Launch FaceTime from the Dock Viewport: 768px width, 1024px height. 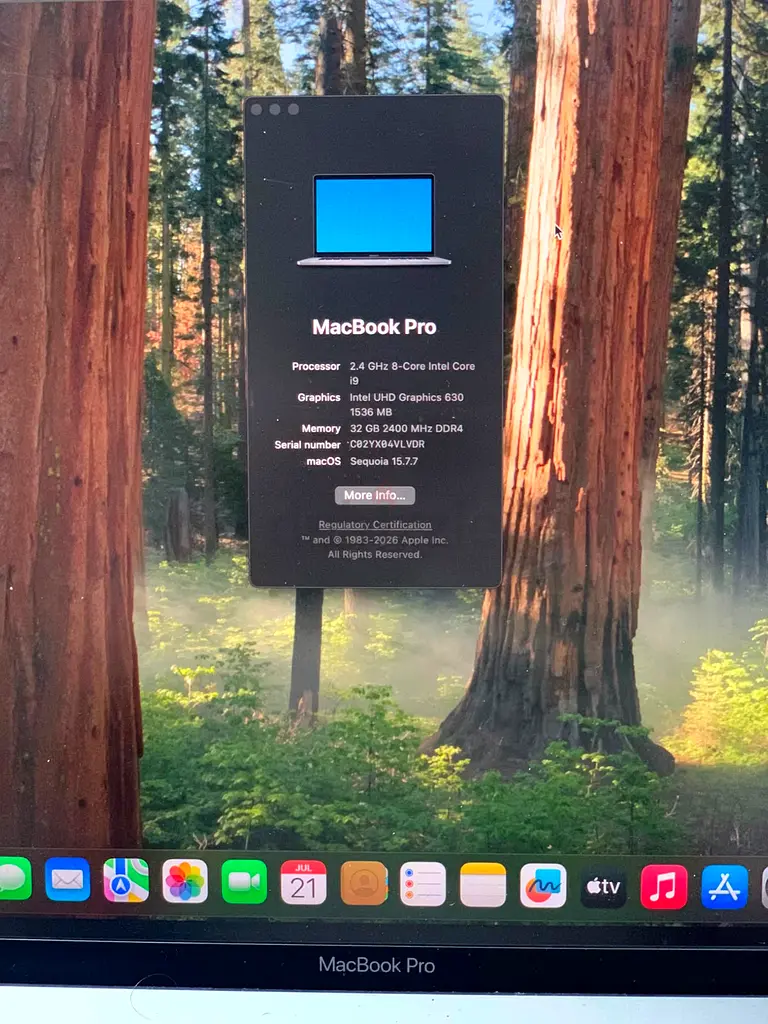[244, 882]
